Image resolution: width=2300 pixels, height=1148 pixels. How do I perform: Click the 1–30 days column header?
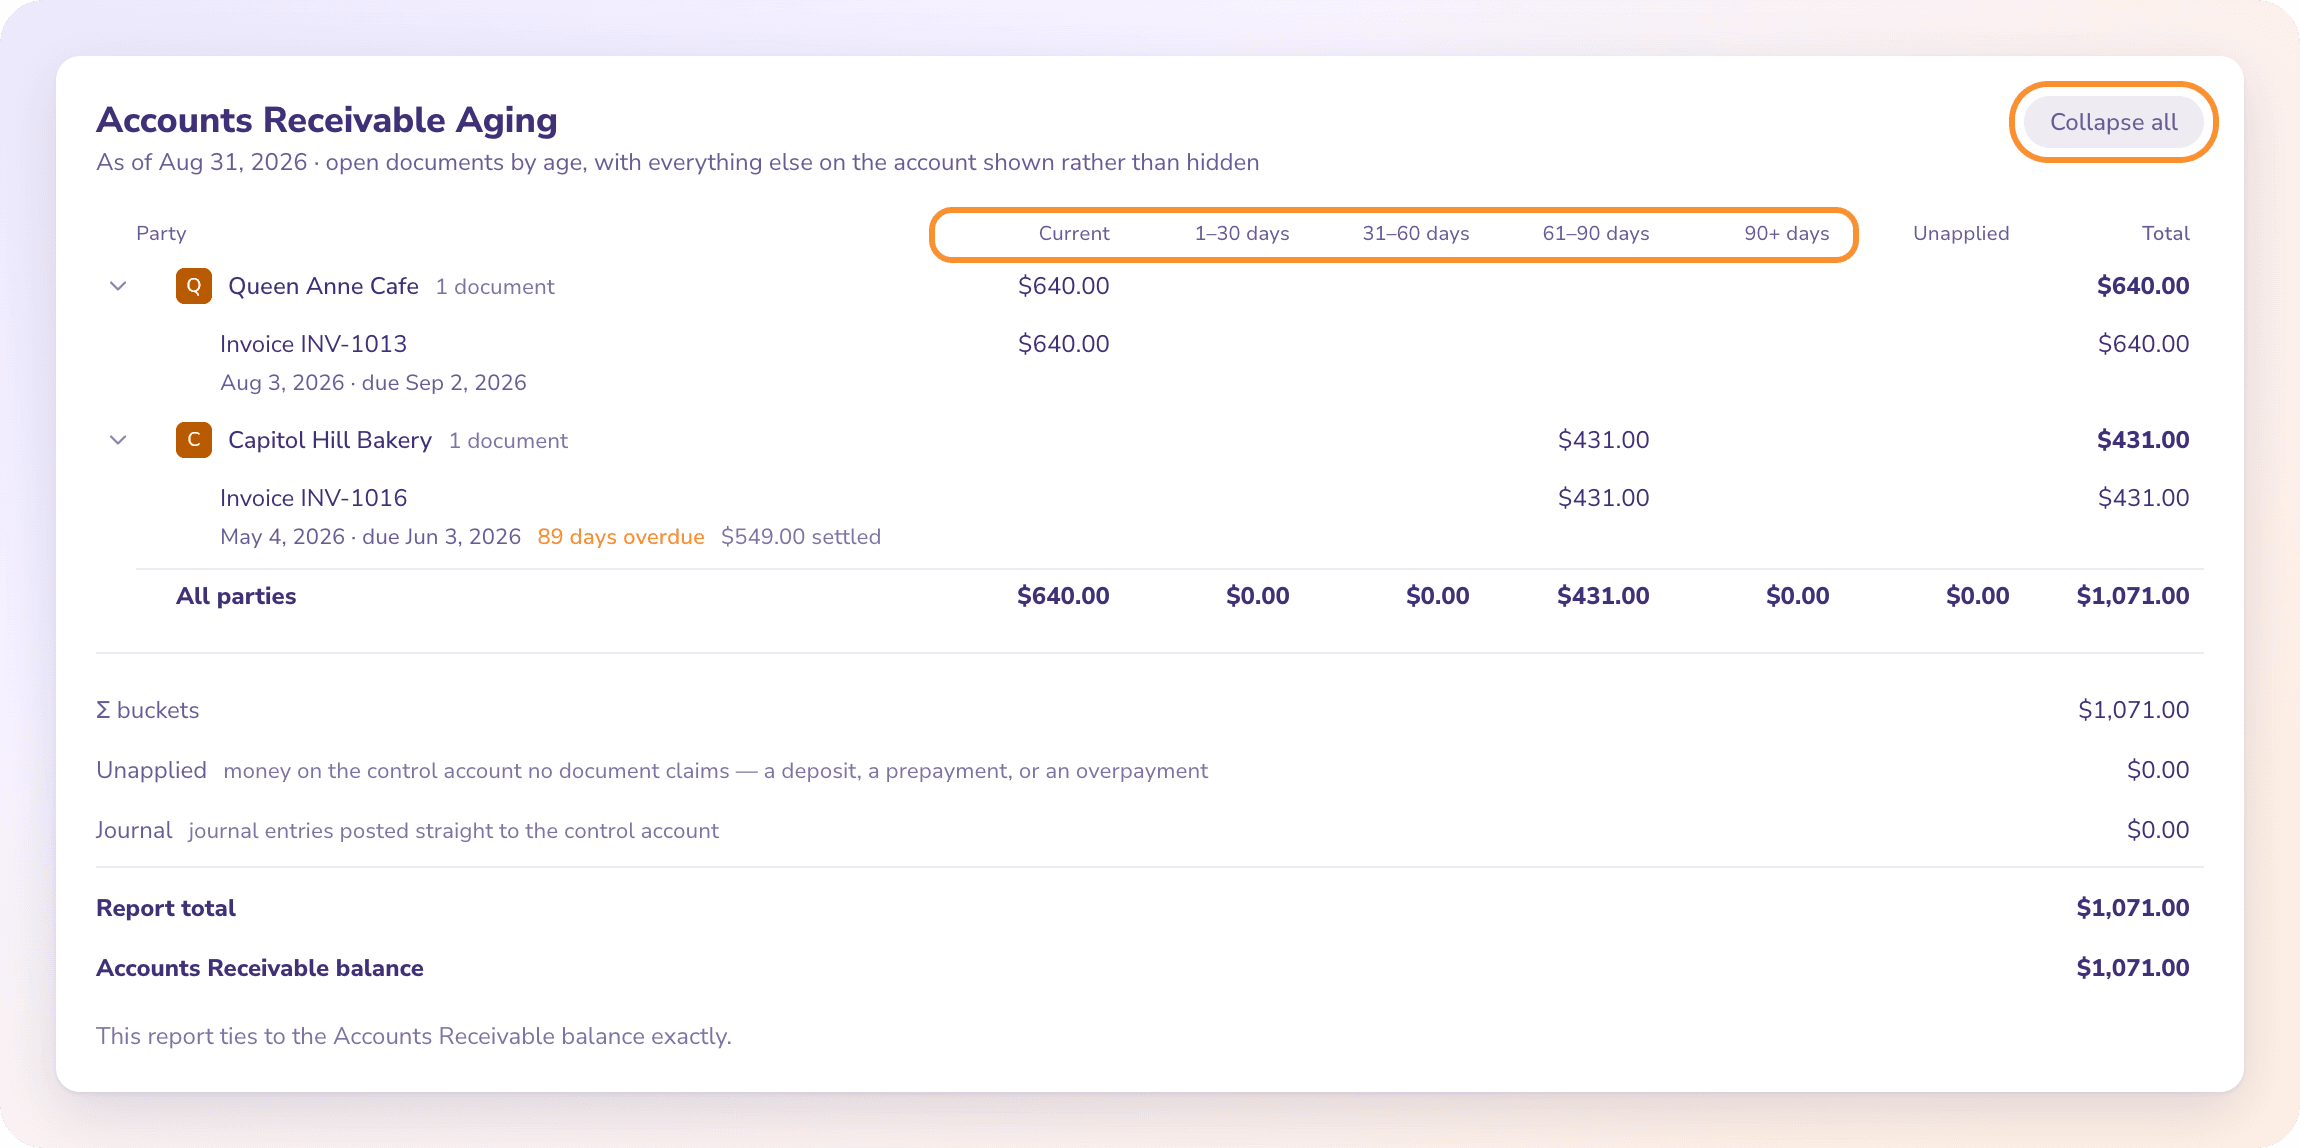[x=1242, y=233]
